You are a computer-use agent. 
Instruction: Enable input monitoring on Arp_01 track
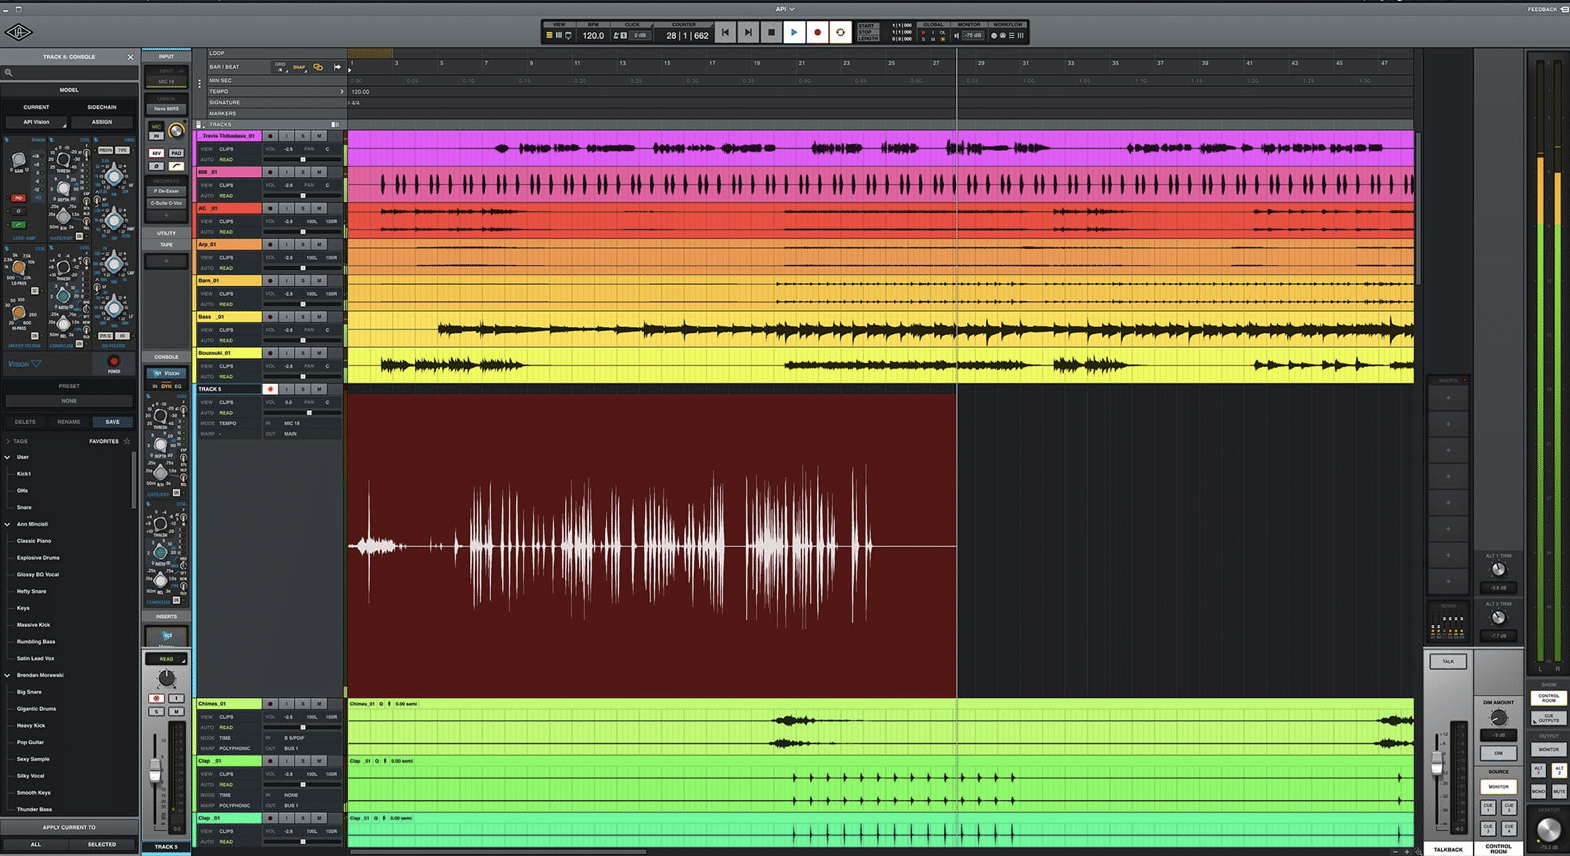[287, 244]
